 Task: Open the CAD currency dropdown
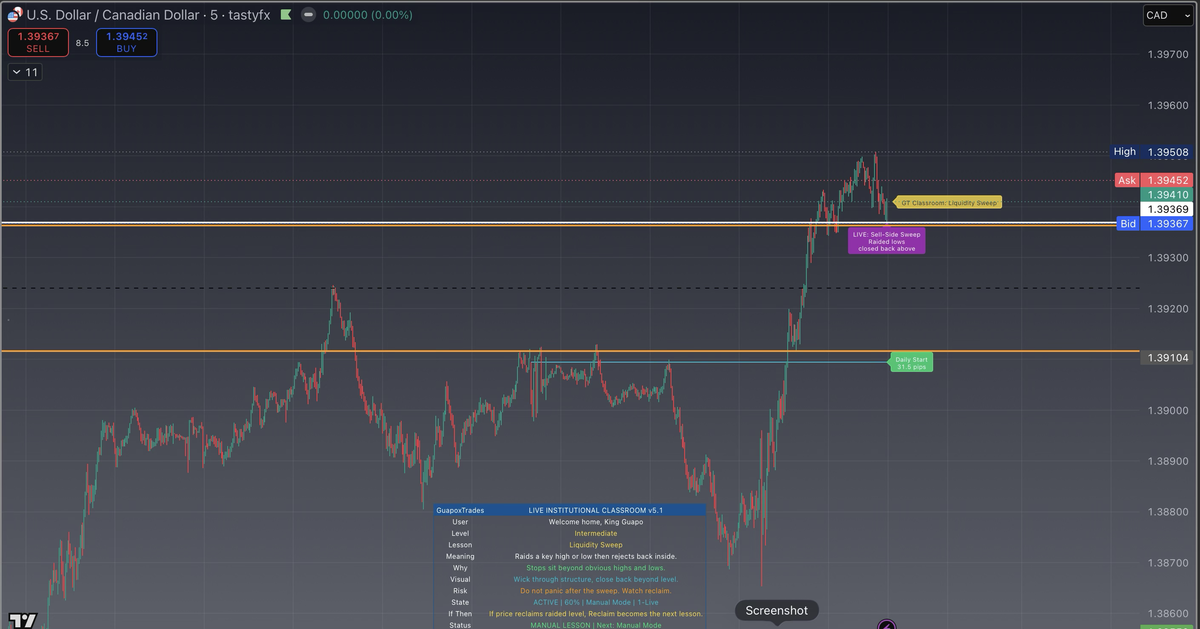pos(1166,15)
